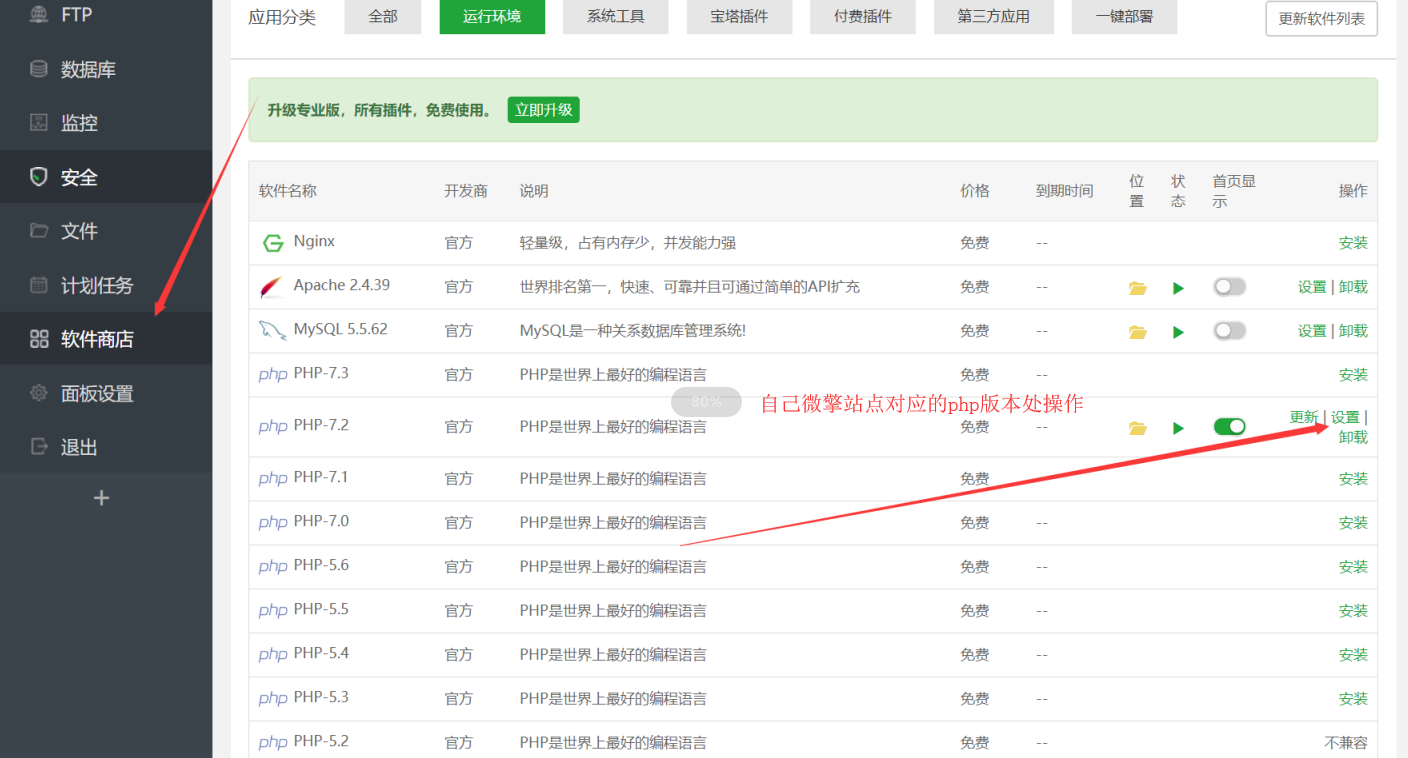Click the PHP-7.2 running status play icon

point(1178,428)
